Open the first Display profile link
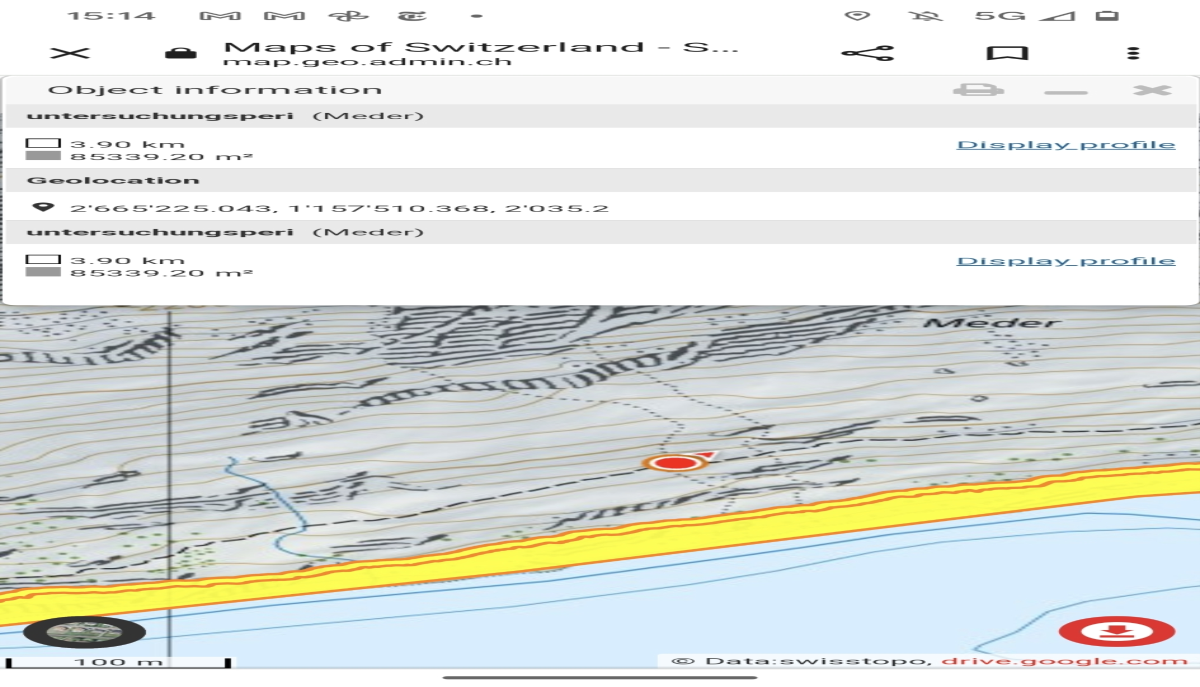This screenshot has height=687, width=1200. click(1065, 144)
